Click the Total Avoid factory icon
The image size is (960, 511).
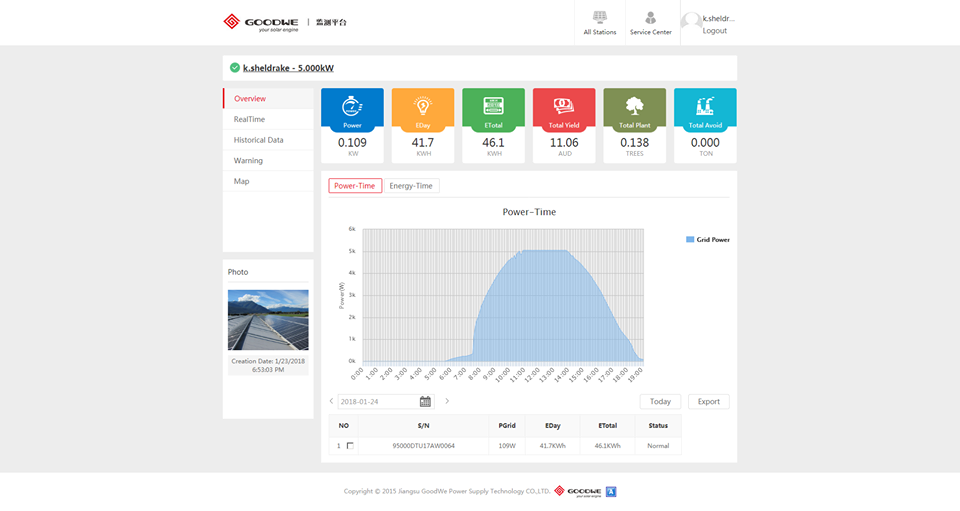tap(705, 106)
